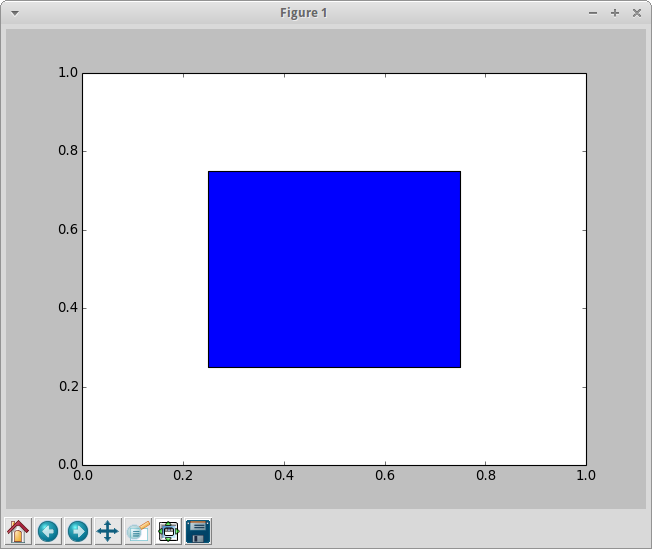Screen dimensions: 652x549
Task: Click the y-axis label 0.8
Action: pos(68,151)
